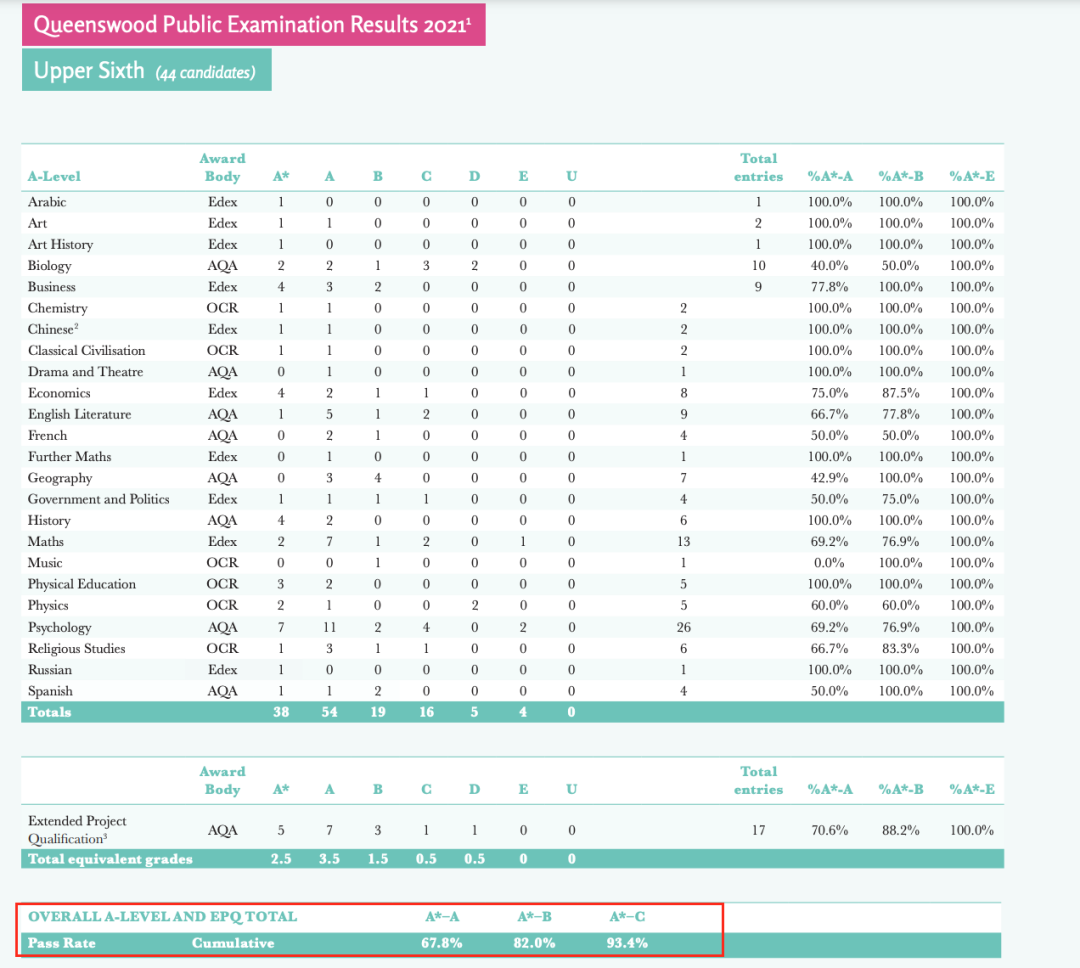Click the Extended Project Qualification label
Image resolution: width=1080 pixels, height=968 pixels.
pyautogui.click(x=77, y=830)
